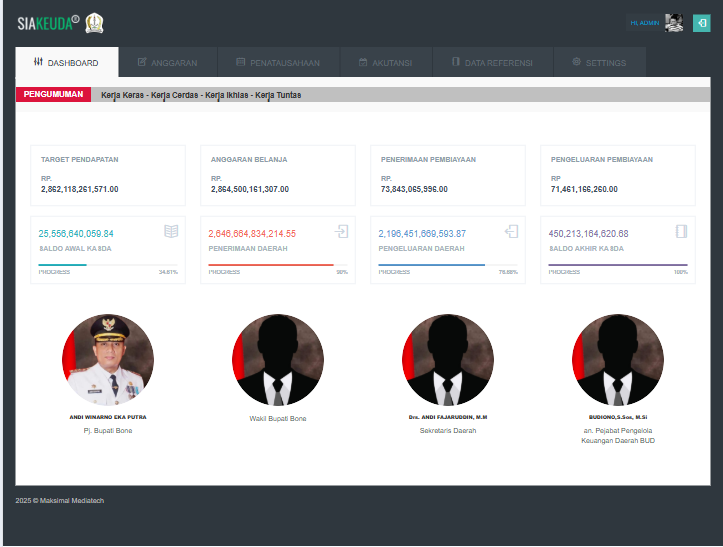723x547 pixels.
Task: Click the Penerimaan Daerah red progress bar
Action: click(270, 265)
